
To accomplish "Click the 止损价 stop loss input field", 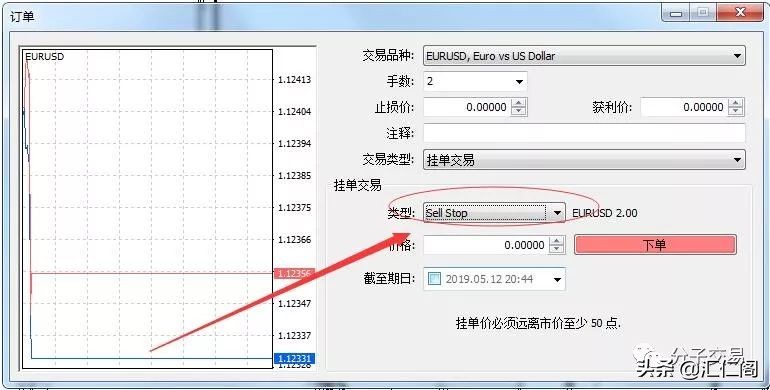I will [467, 107].
